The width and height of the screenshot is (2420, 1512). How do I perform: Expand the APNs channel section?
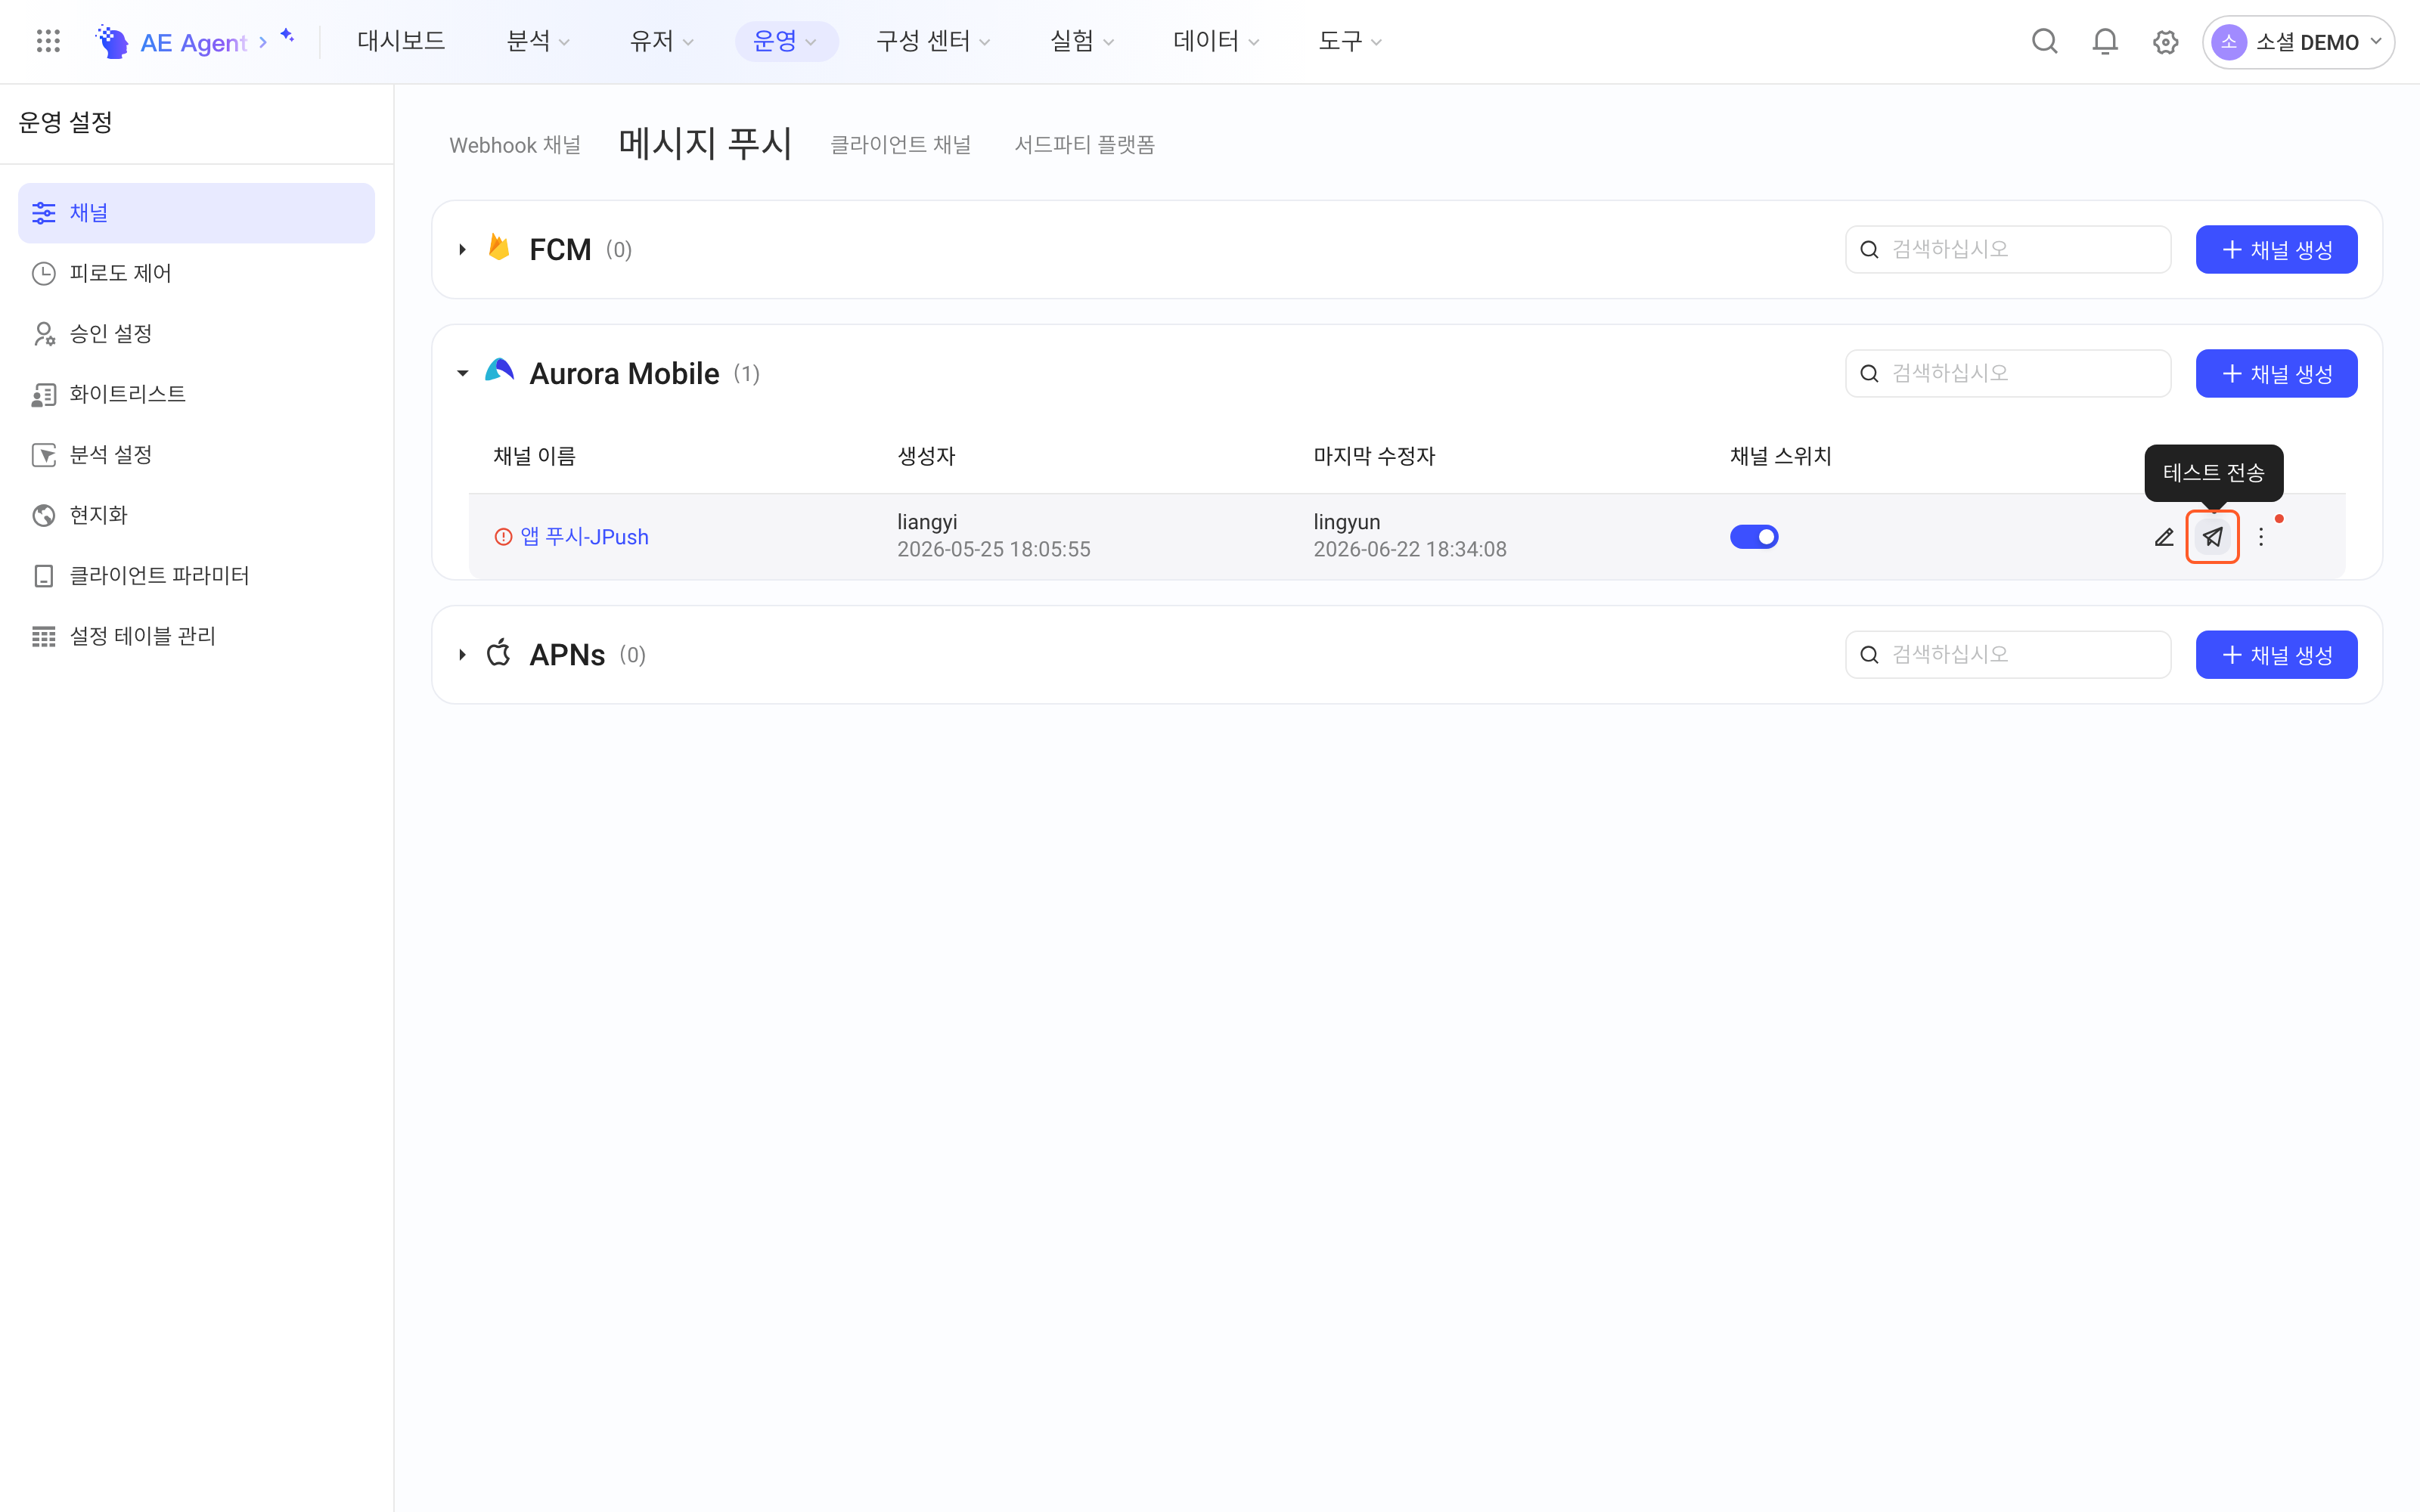pyautogui.click(x=462, y=655)
